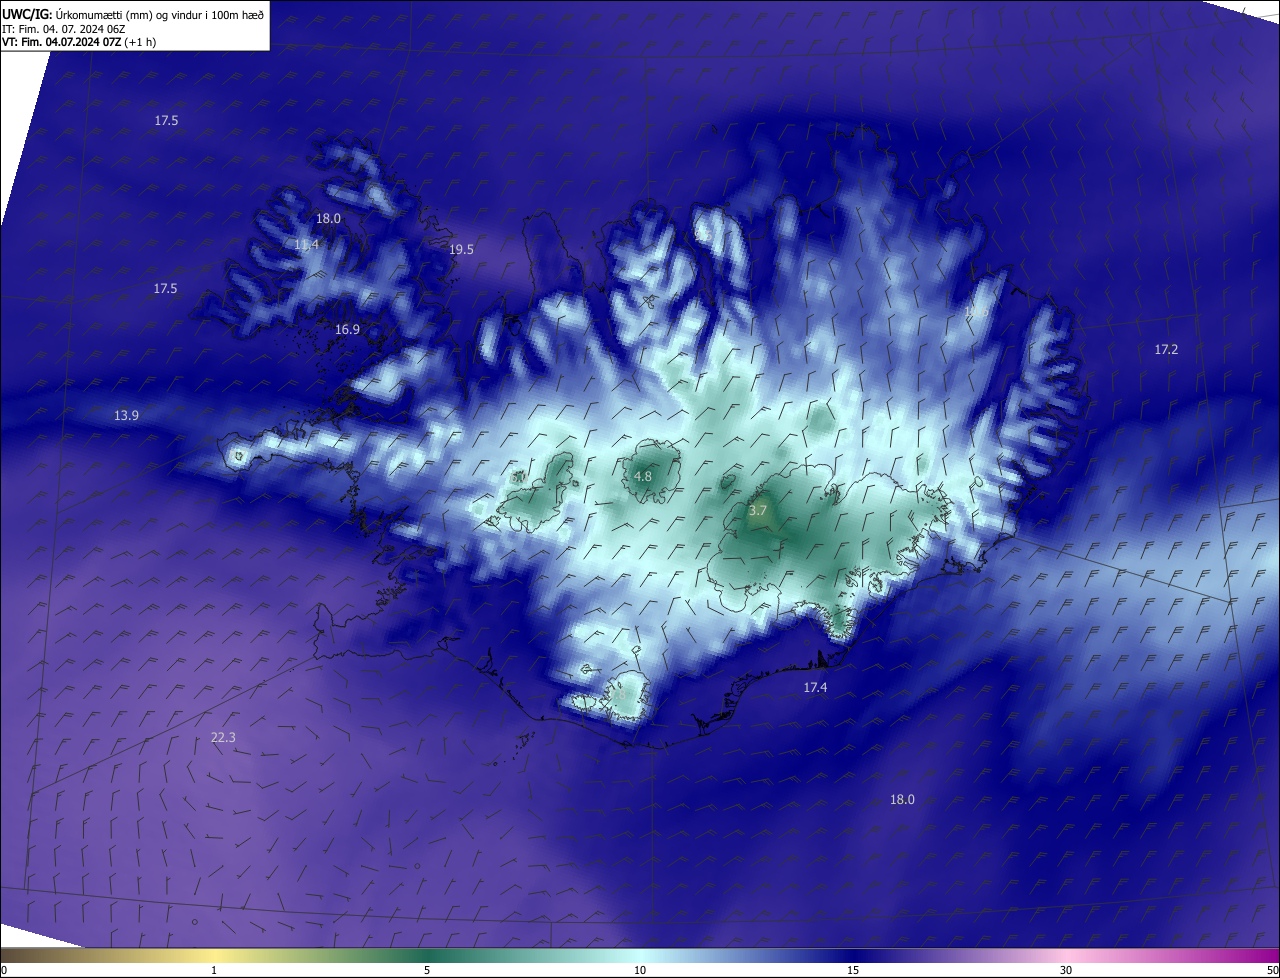The height and width of the screenshot is (978, 1280).
Task: Select the 13.9 value label
Action: [x=126, y=415]
